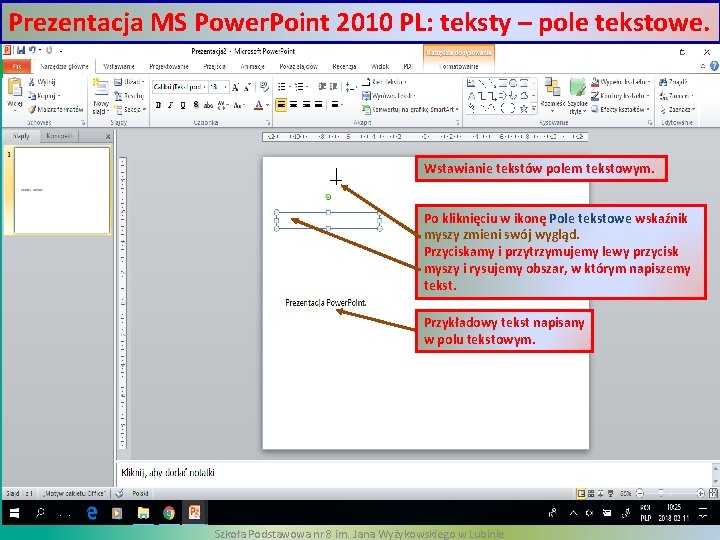The image size is (720, 540).
Task: Select the star shape in shapes gallery
Action: 523,109
